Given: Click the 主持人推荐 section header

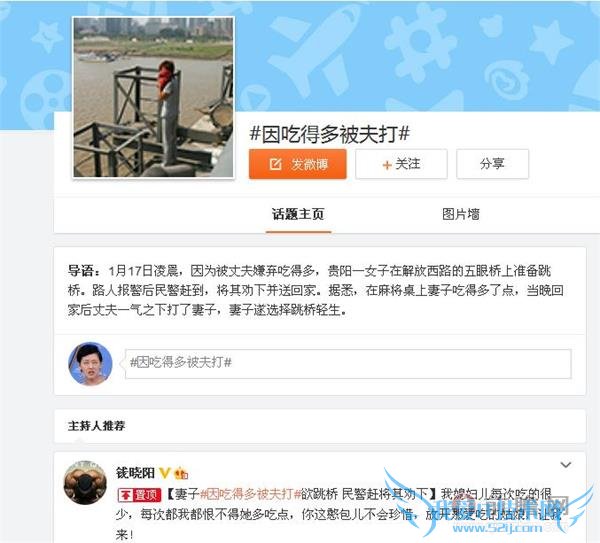Looking at the screenshot, I should pyautogui.click(x=96, y=426).
